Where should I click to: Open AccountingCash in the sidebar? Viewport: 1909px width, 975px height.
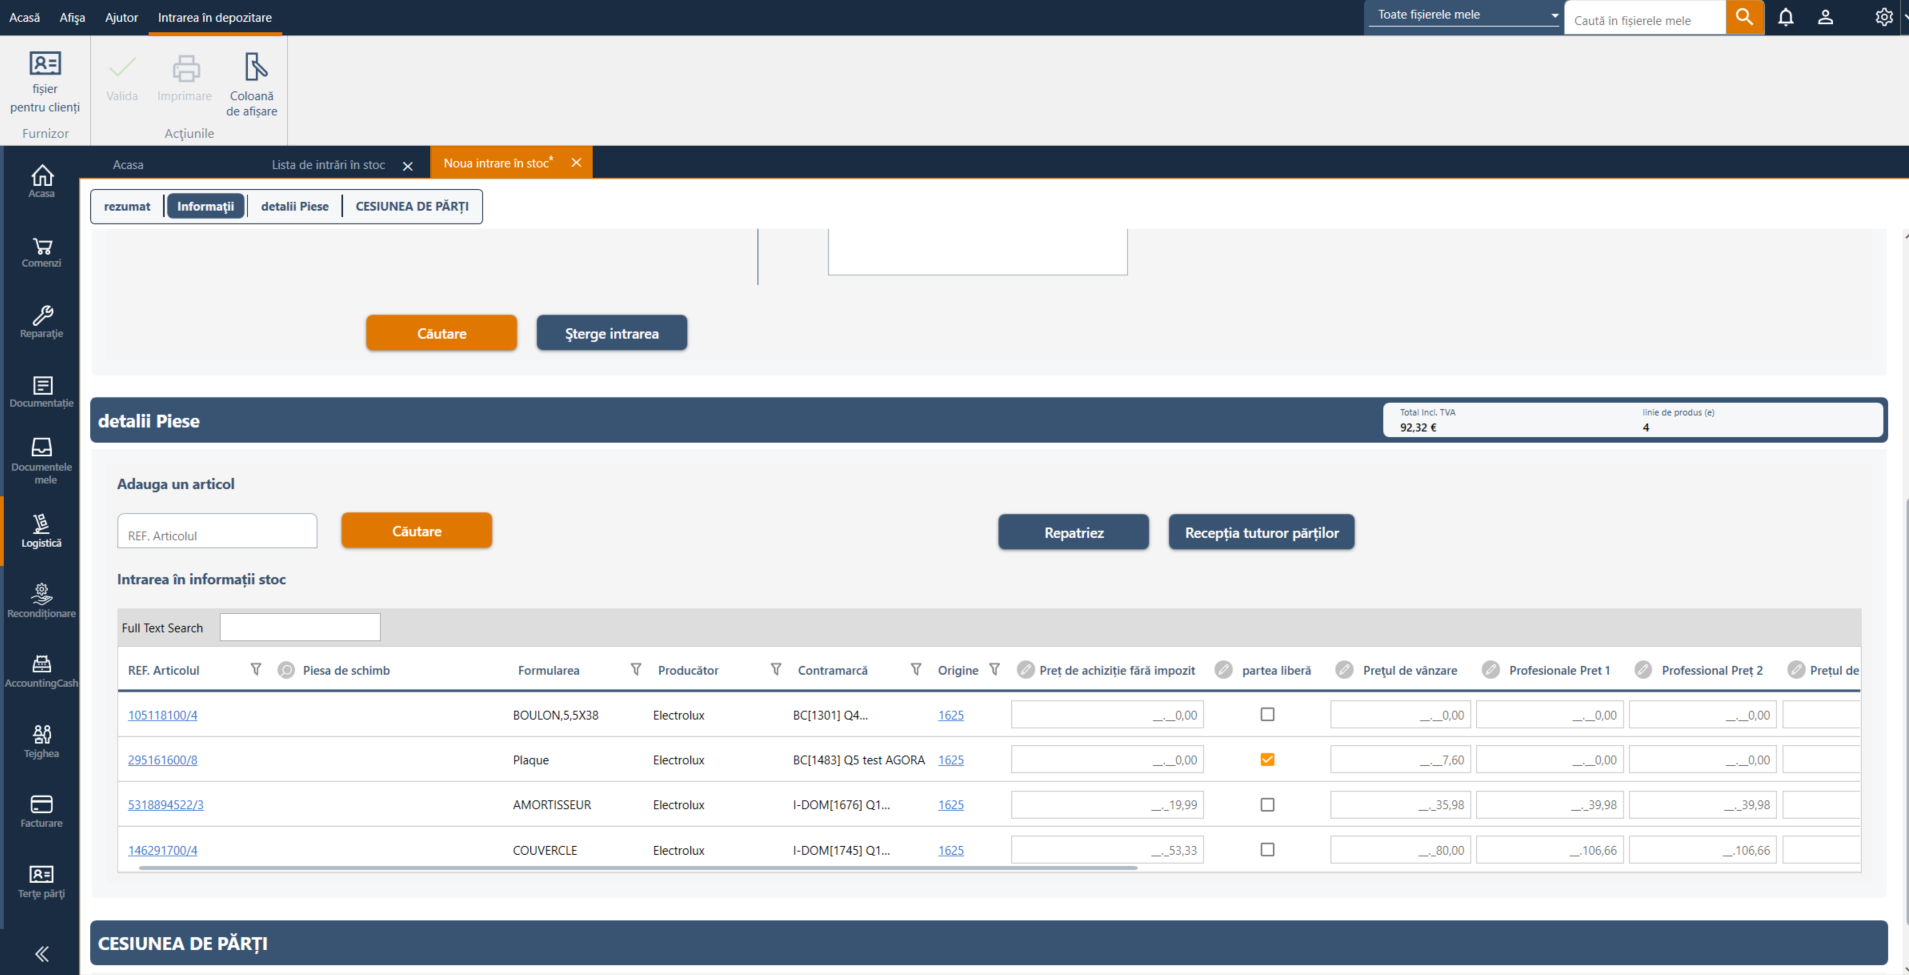click(x=42, y=672)
